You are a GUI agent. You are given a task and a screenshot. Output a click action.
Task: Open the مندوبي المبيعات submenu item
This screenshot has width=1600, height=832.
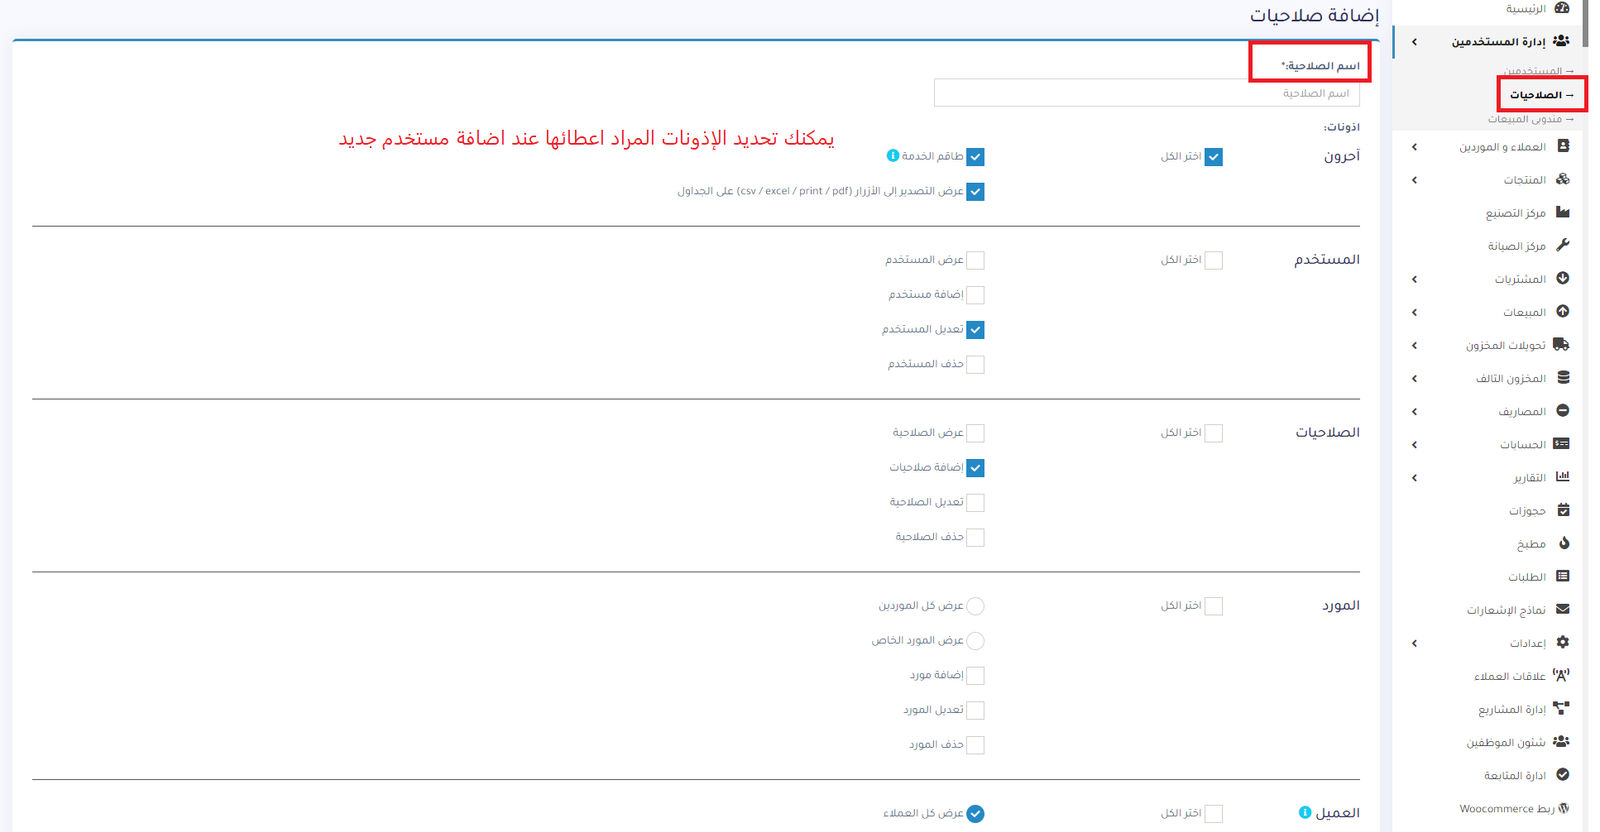click(x=1530, y=119)
